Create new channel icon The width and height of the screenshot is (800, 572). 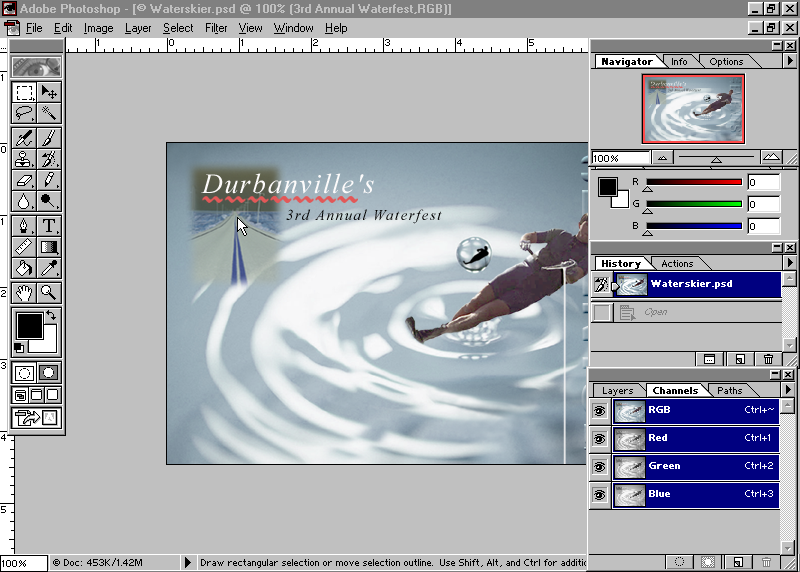pyautogui.click(x=738, y=562)
